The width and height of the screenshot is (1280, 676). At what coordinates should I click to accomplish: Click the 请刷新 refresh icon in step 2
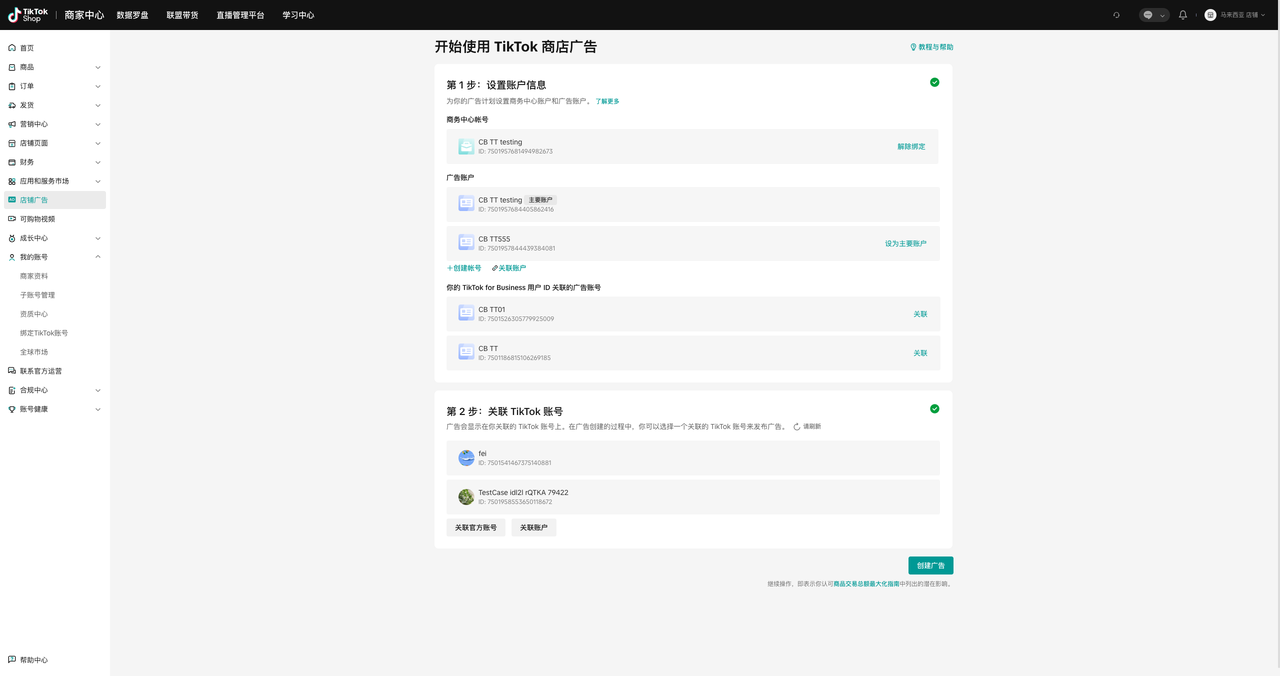797,427
